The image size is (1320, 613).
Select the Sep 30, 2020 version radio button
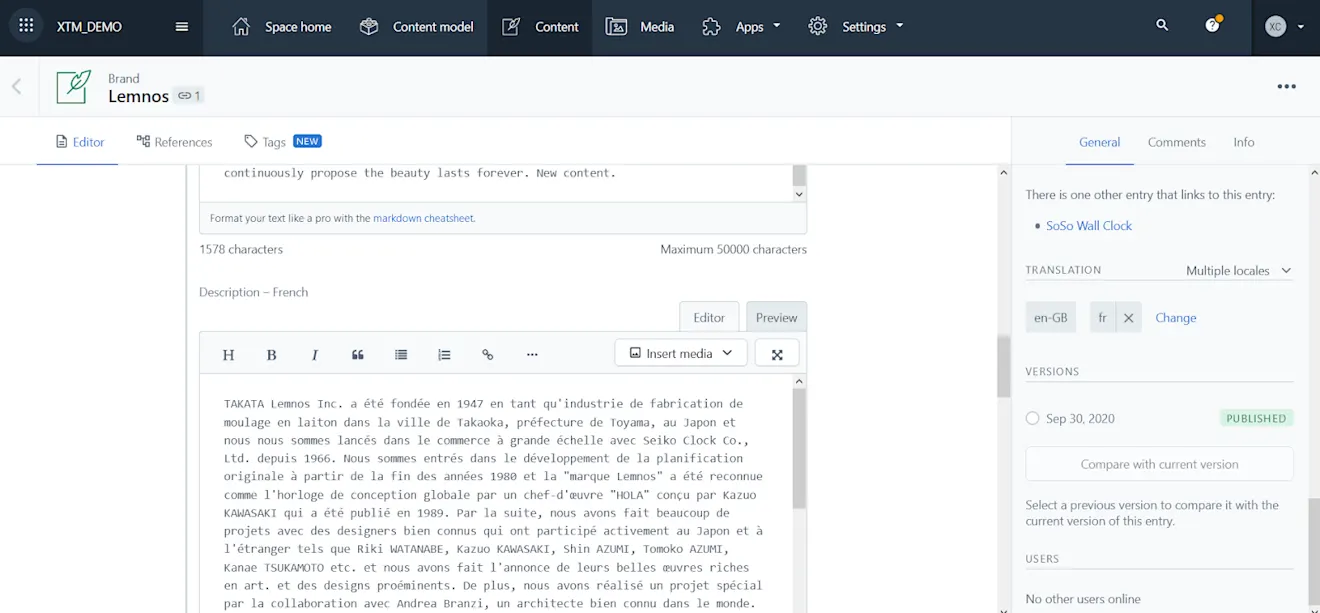[x=1033, y=418]
